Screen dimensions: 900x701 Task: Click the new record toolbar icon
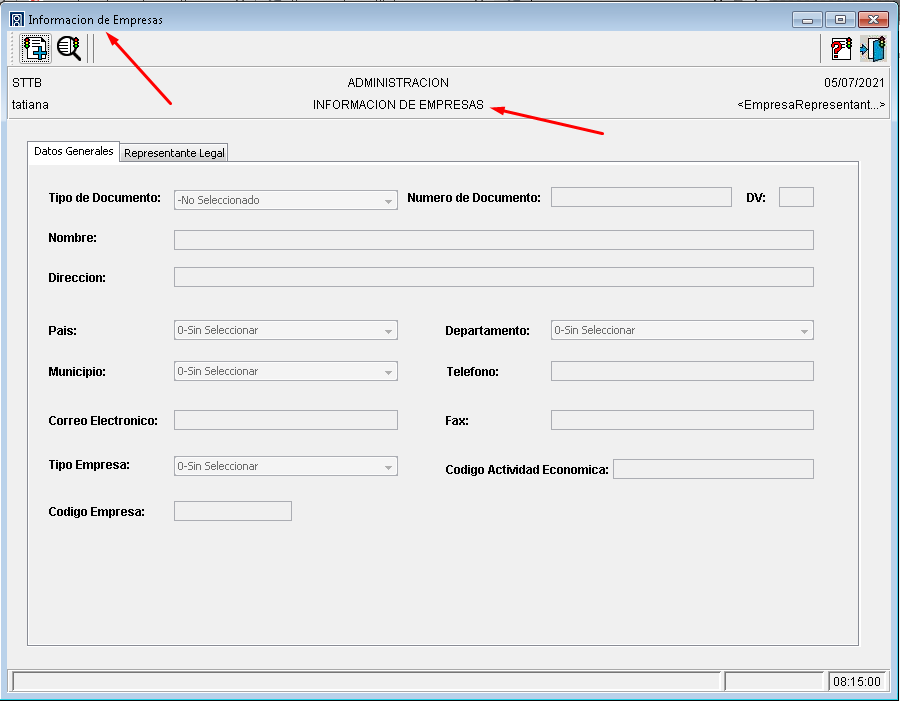[36, 48]
